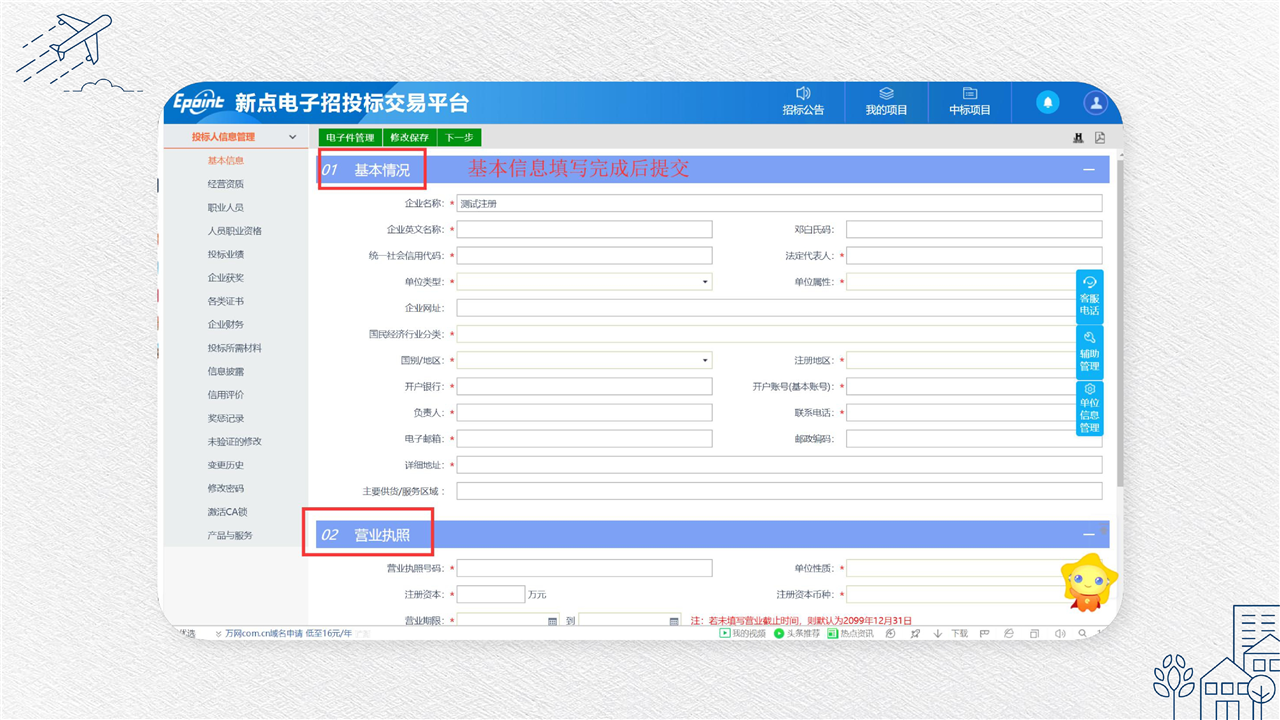The width and height of the screenshot is (1280, 720).
Task: Select 修改密码 in the left sidebar
Action: point(225,488)
